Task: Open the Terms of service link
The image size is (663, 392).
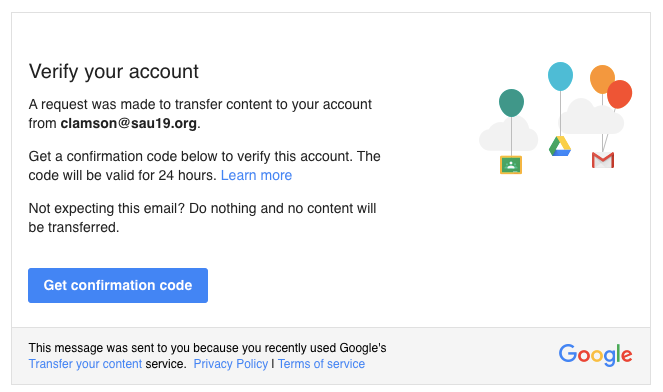Action: [321, 364]
